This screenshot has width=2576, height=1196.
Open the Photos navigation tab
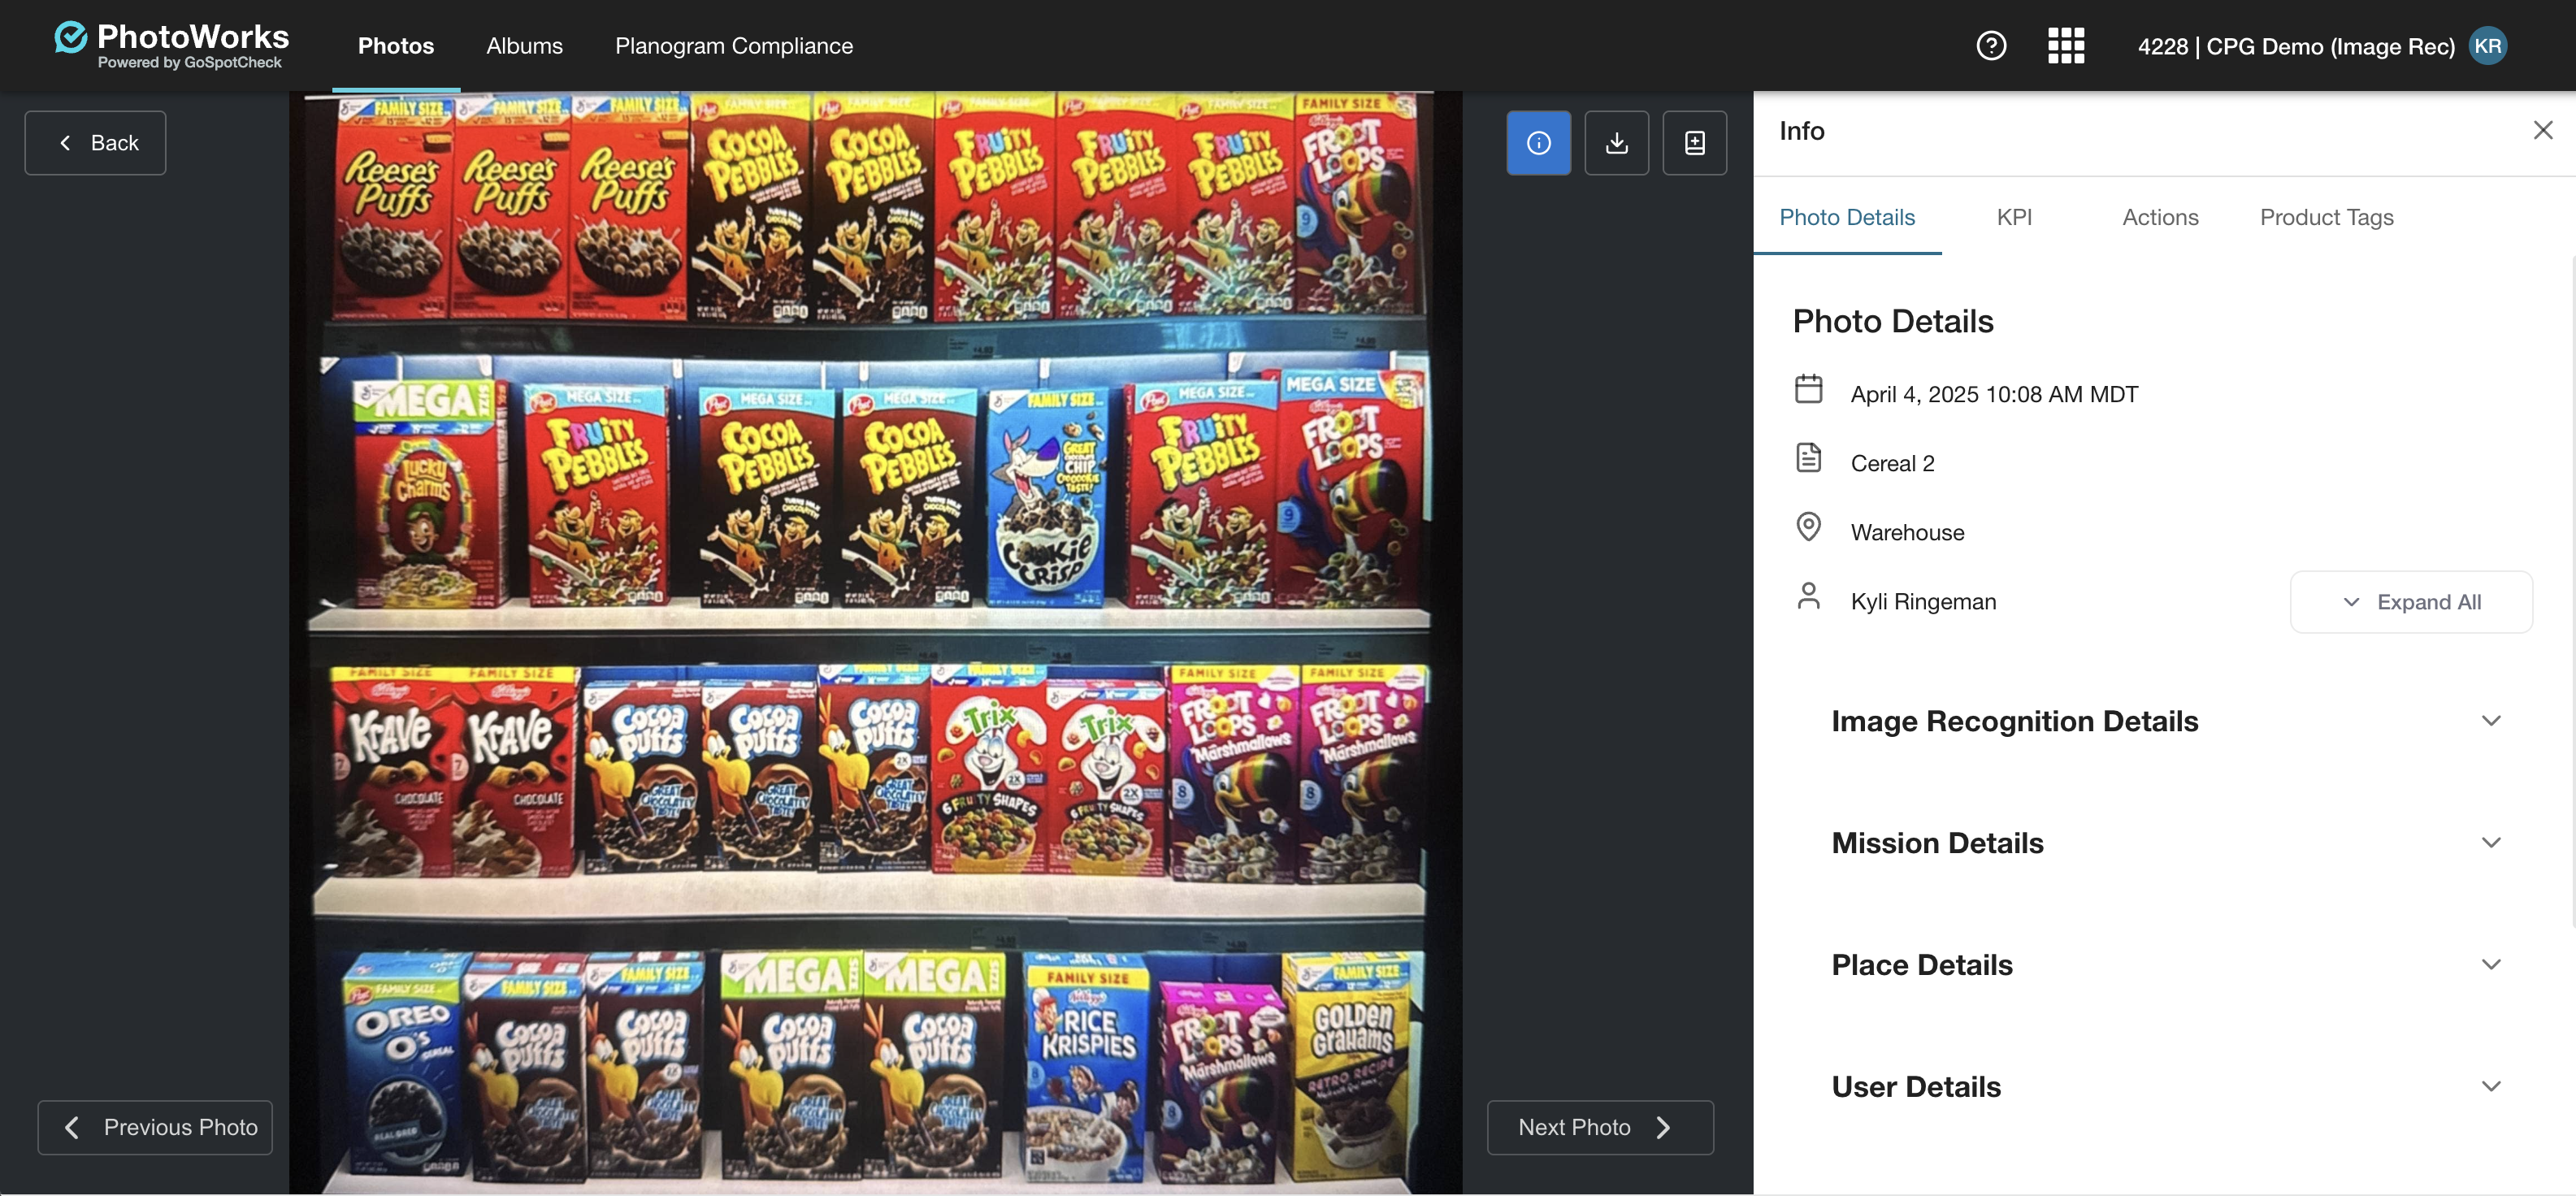[x=396, y=46]
